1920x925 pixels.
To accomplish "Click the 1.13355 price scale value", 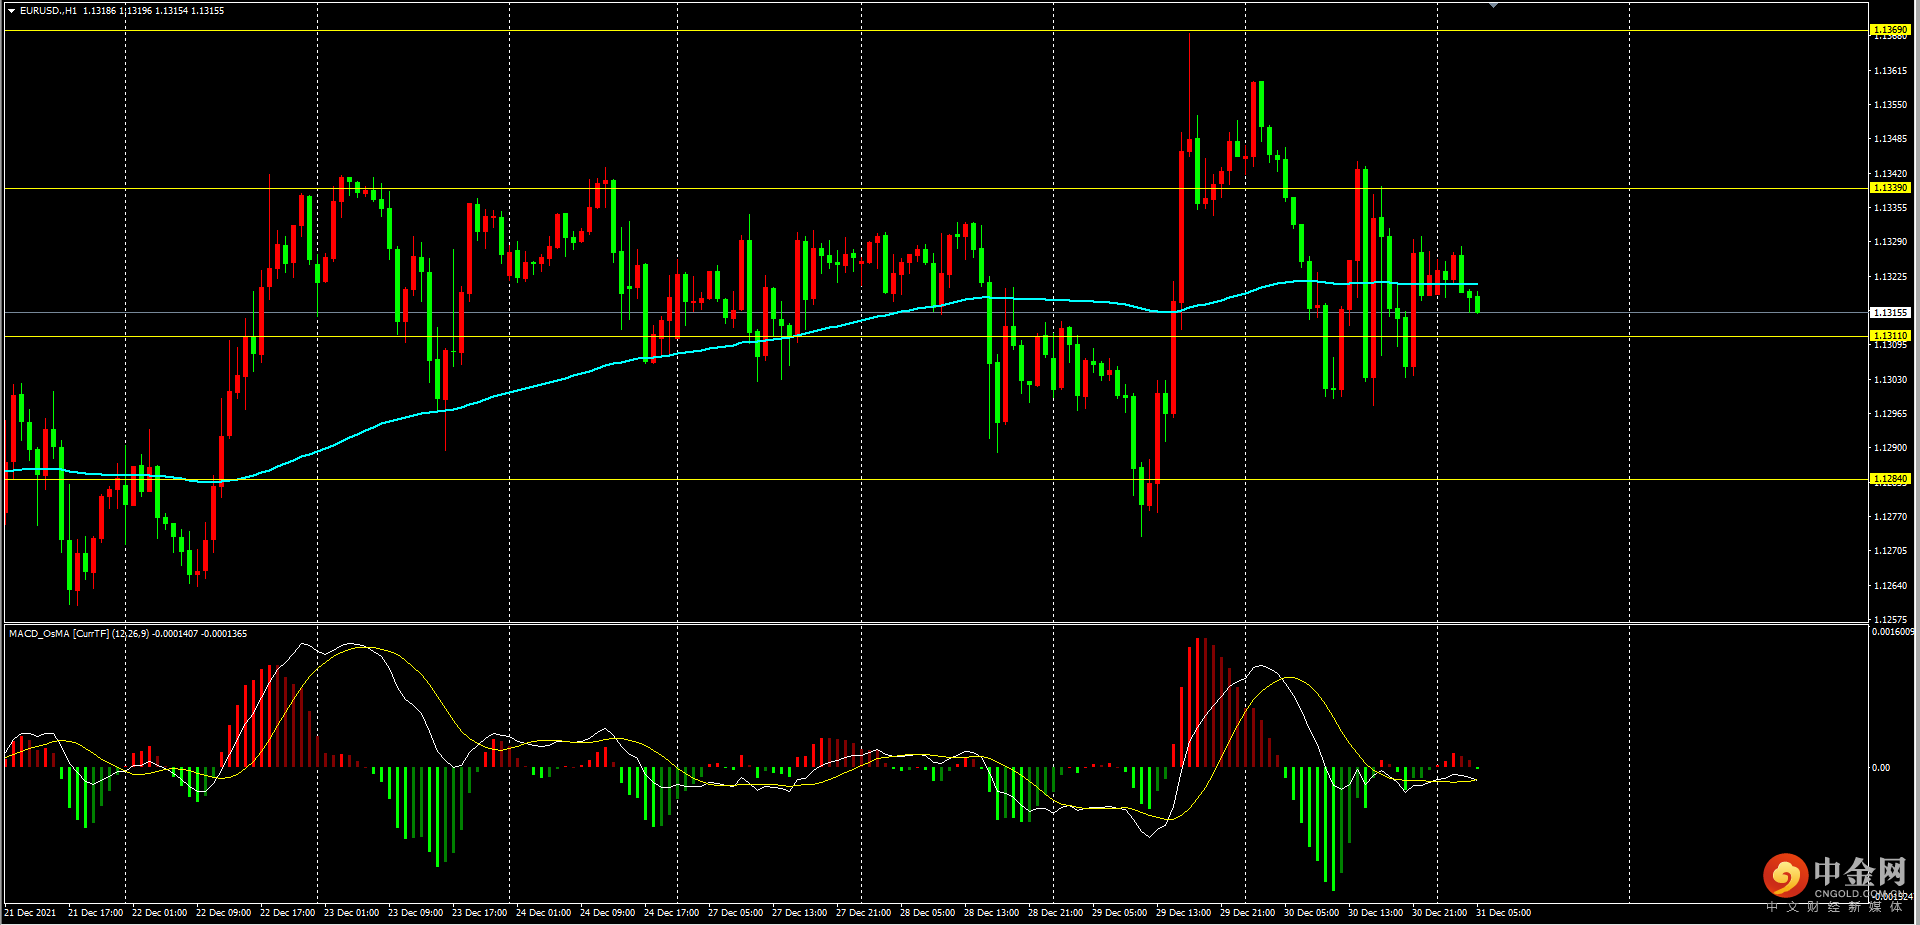I will pos(1890,208).
